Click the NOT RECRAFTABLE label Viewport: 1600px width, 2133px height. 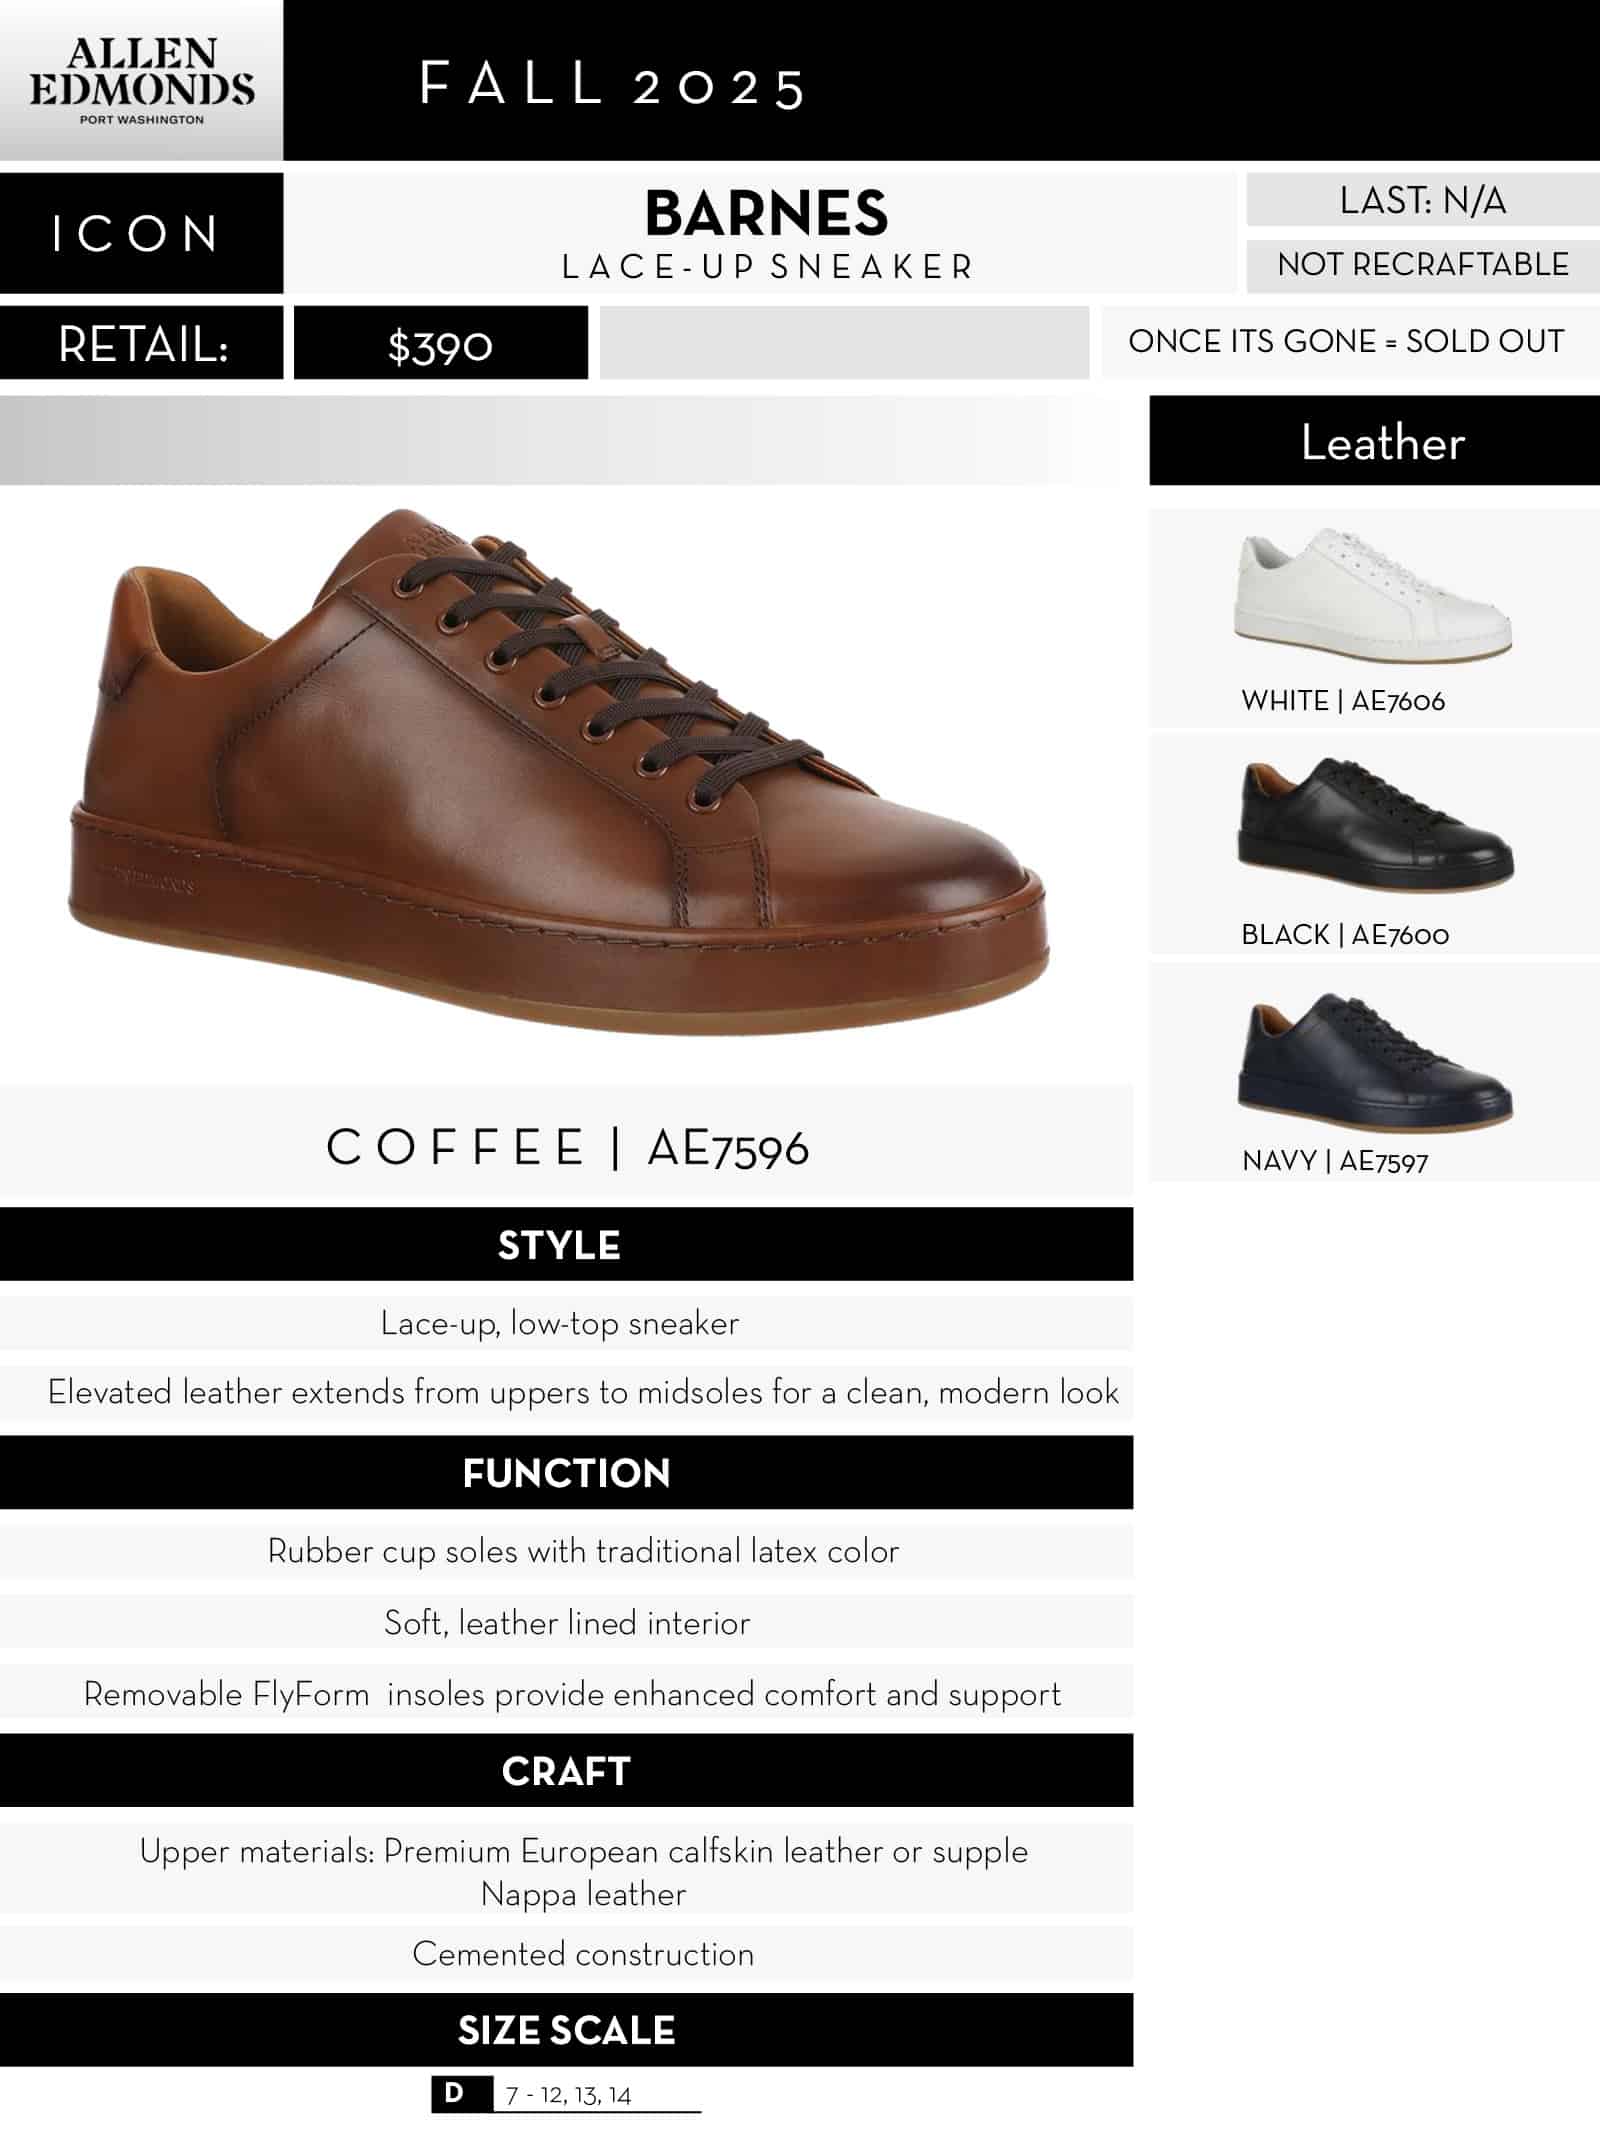(1422, 265)
